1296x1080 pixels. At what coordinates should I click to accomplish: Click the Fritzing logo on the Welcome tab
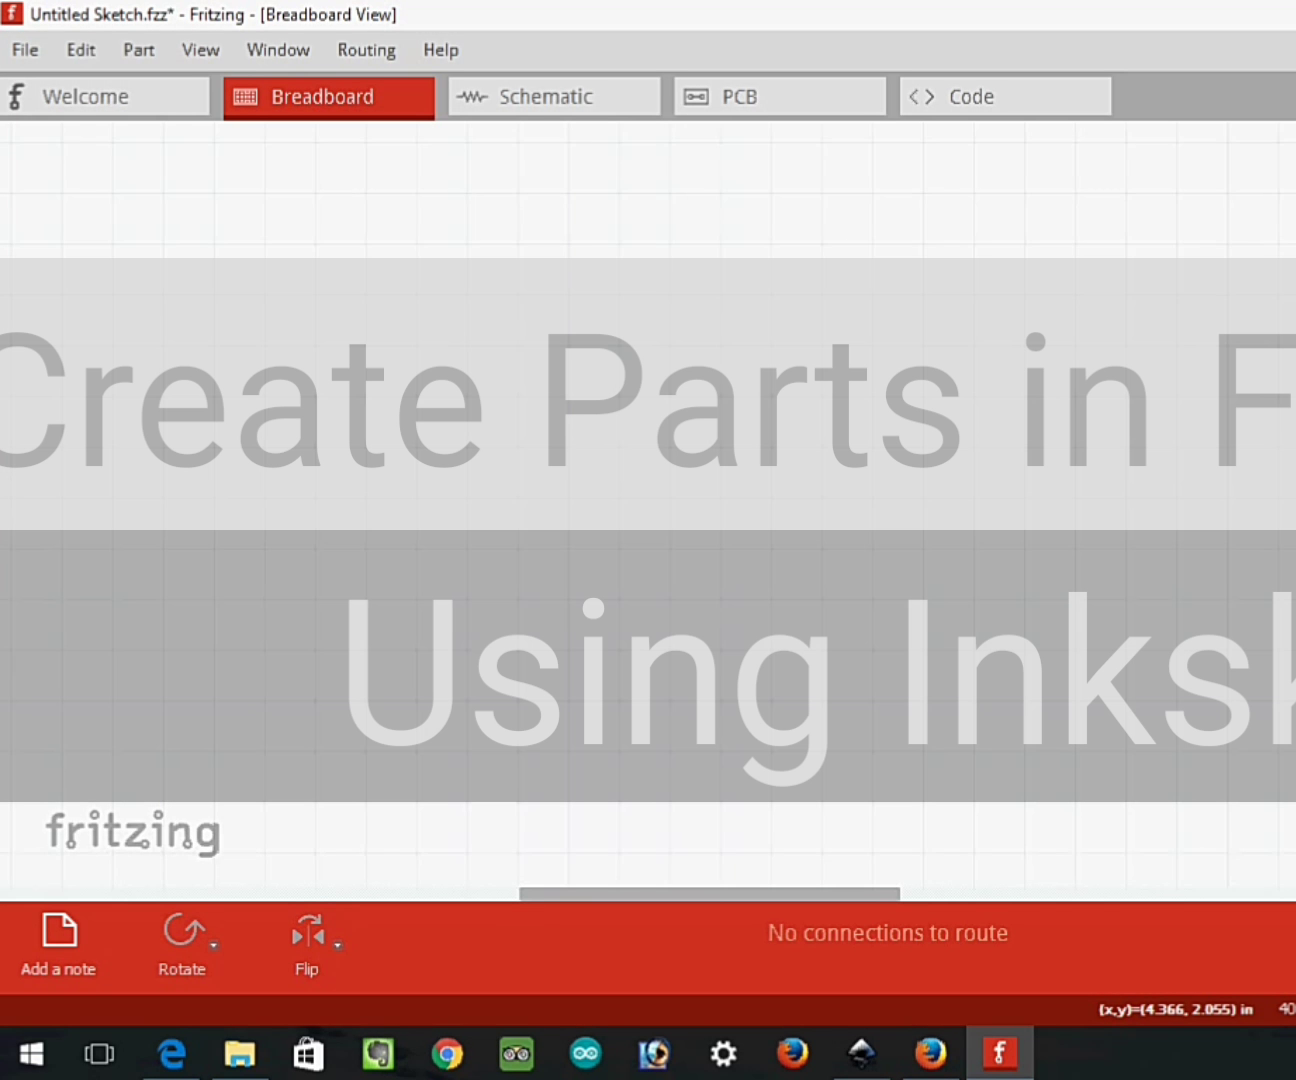[x=15, y=96]
